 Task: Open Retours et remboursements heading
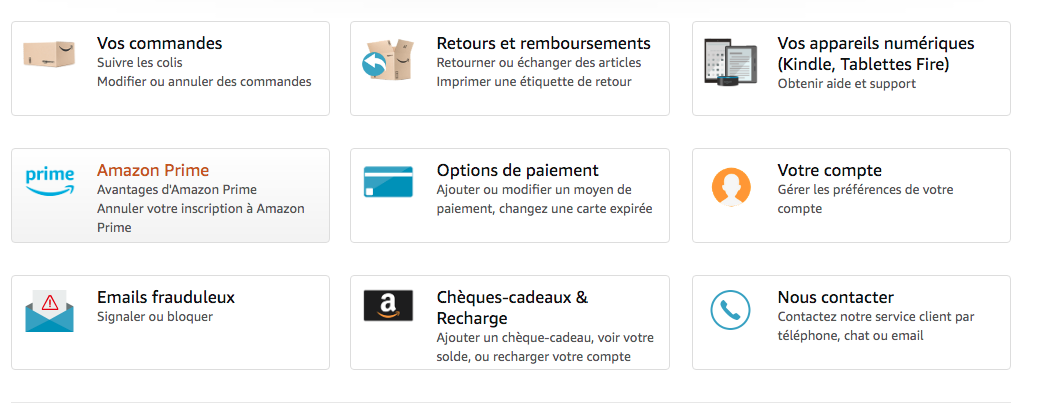543,43
